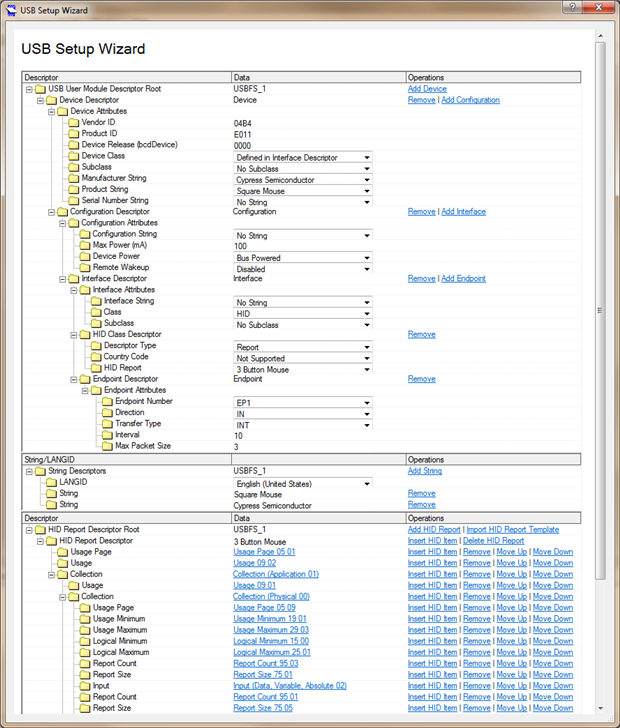The width and height of the screenshot is (620, 728).
Task: Click the folder icon beside Endpoint Number
Action: pos(107,402)
